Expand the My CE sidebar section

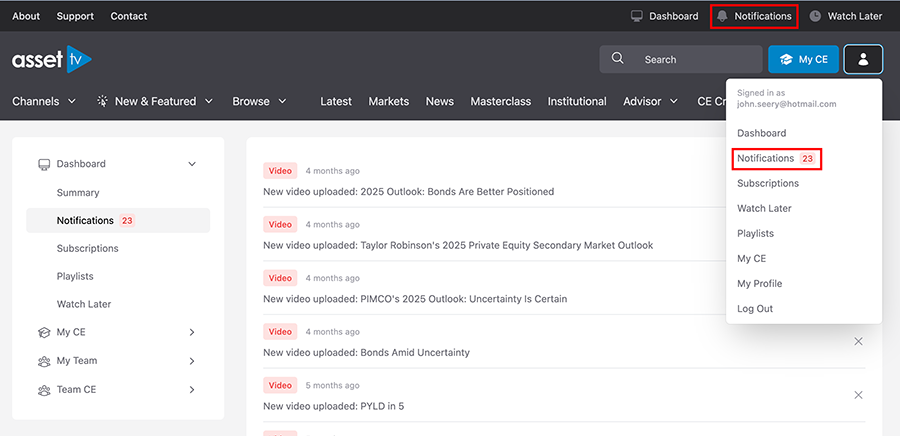point(192,332)
